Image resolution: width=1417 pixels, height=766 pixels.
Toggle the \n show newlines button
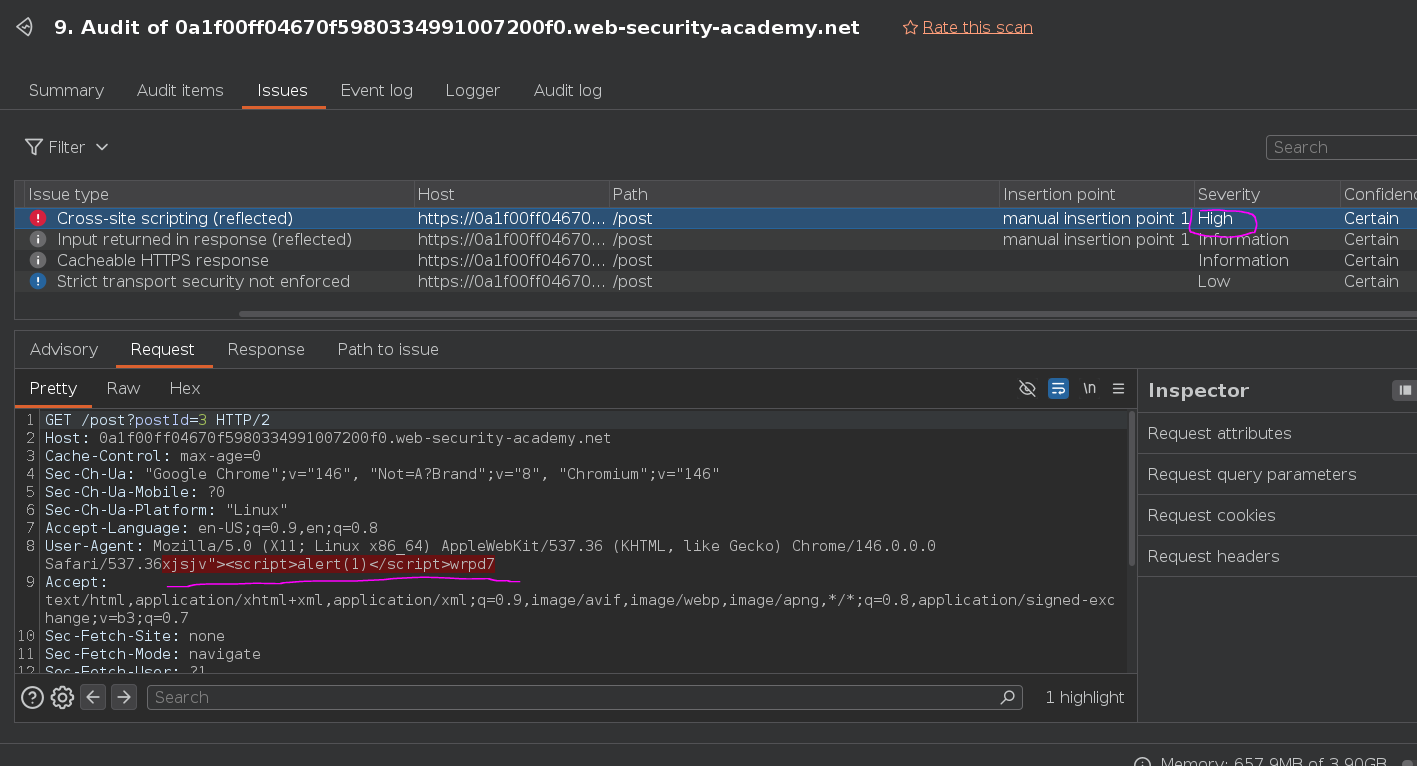[1089, 388]
